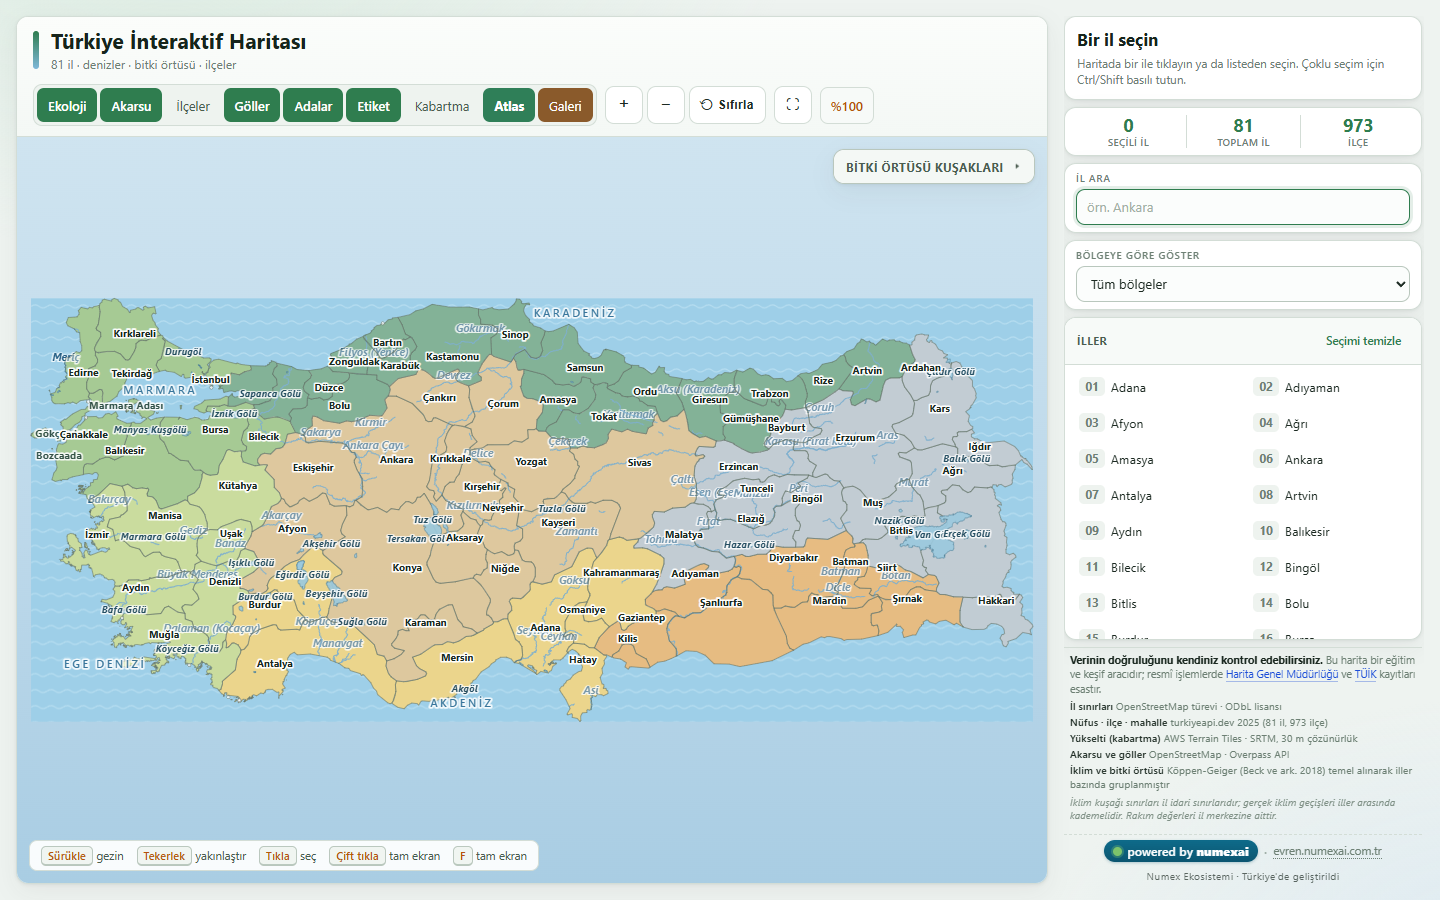Toggle the Akarsu rivers layer
Screen dimensions: 1440x900
(131, 106)
